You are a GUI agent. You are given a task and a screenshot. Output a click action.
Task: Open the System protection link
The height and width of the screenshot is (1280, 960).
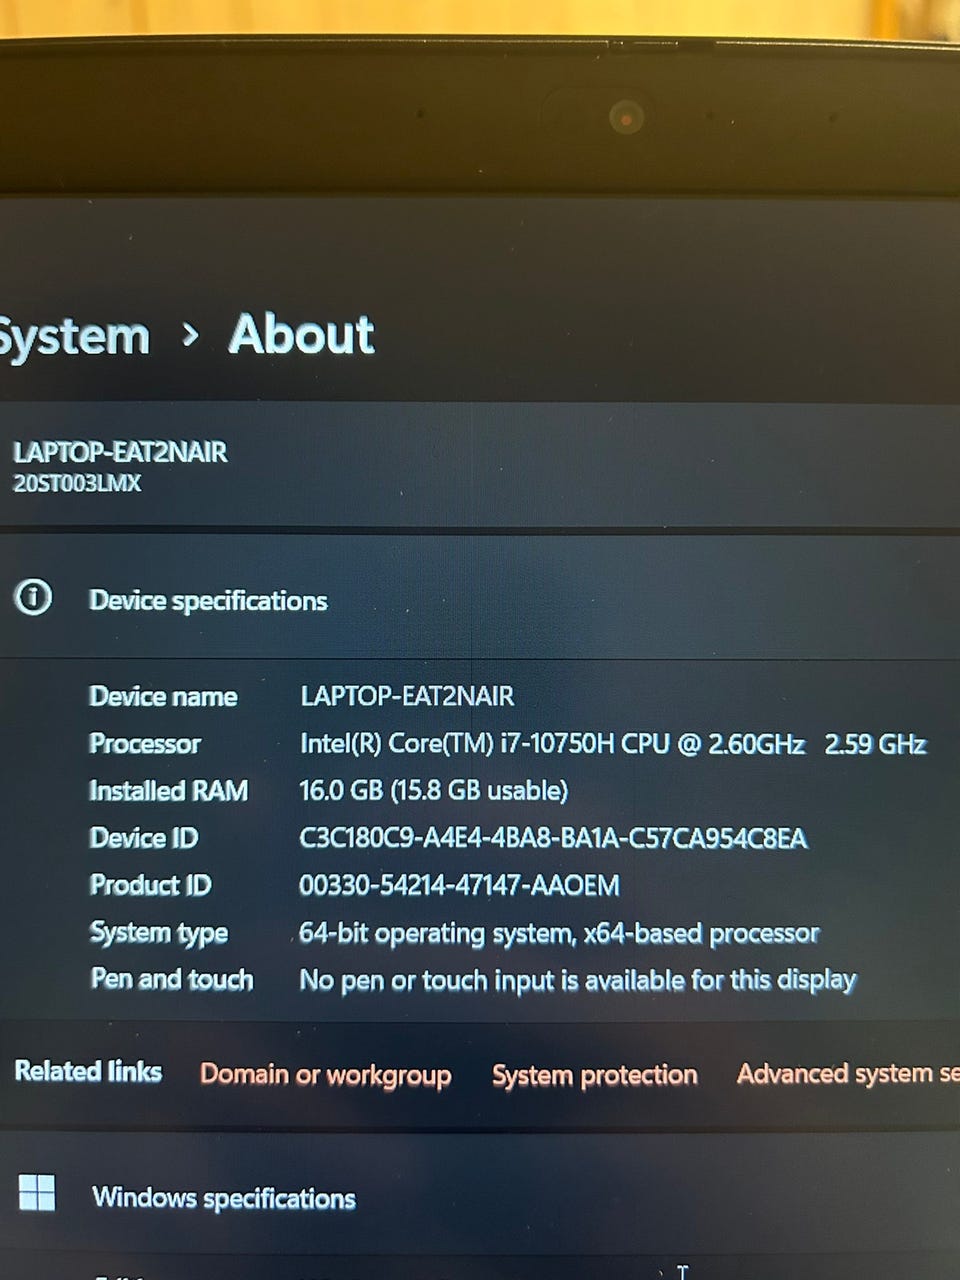point(595,1075)
